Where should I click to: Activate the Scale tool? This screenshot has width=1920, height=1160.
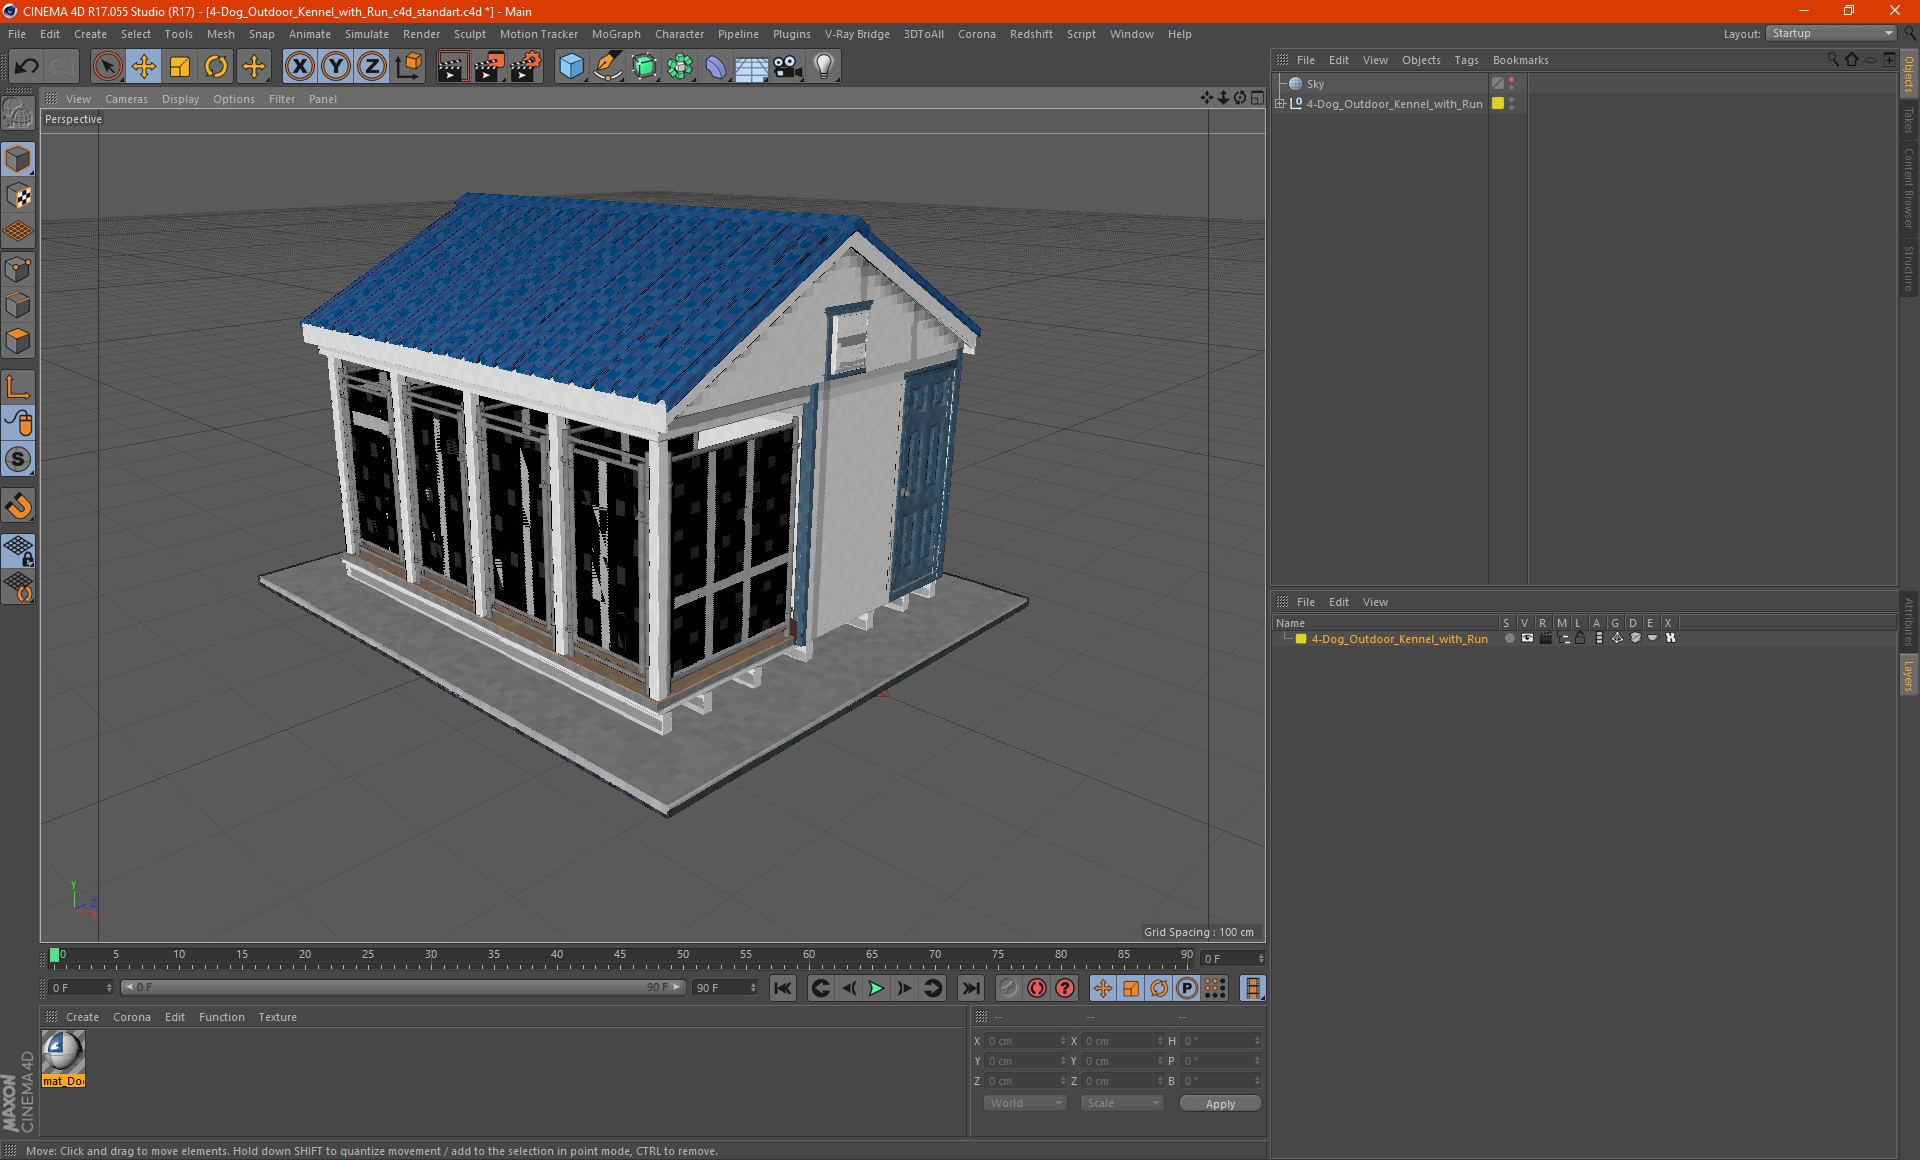click(x=180, y=67)
